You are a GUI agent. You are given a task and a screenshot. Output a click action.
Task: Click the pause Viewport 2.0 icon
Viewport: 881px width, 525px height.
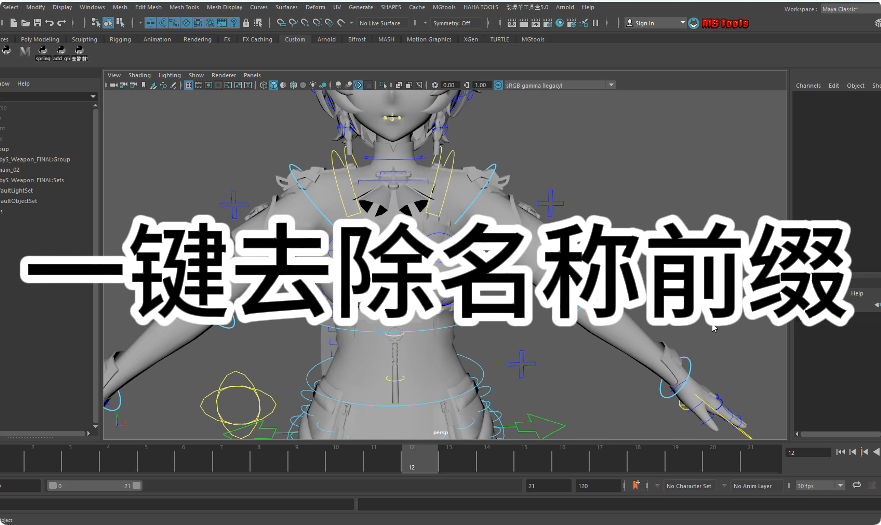click(x=596, y=23)
